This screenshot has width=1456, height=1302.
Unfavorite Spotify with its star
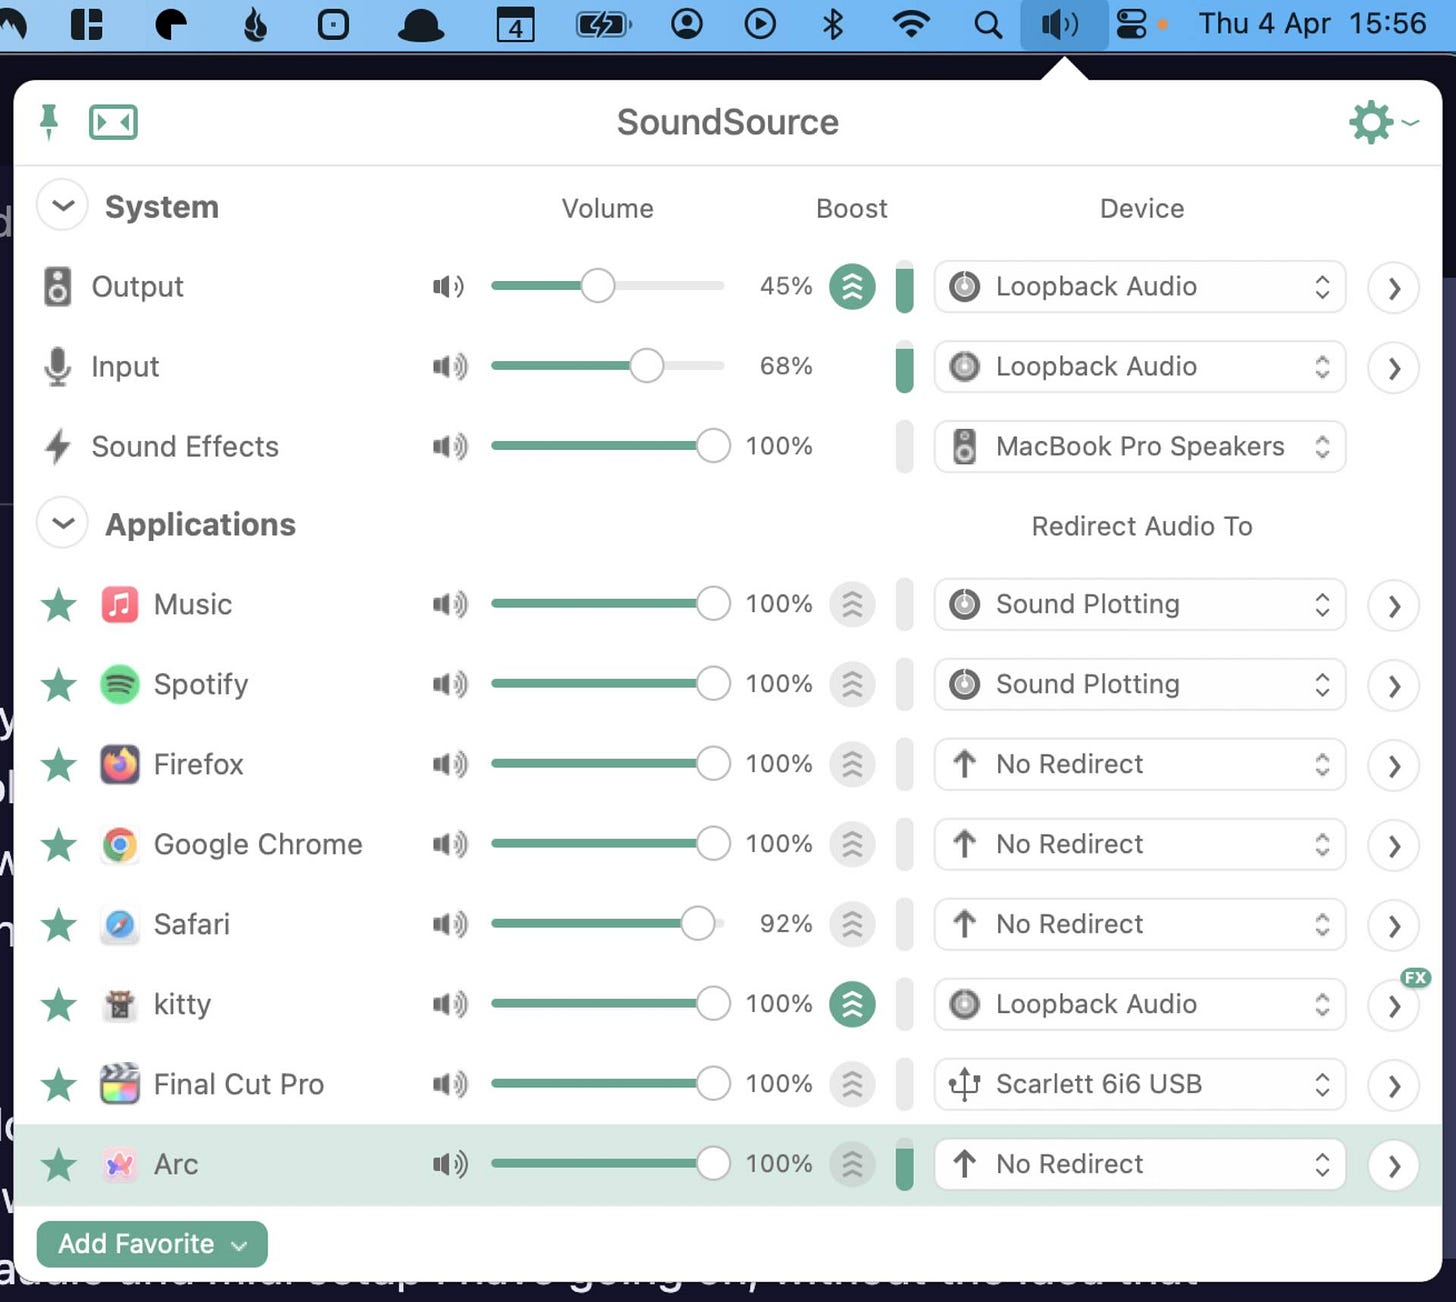(59, 684)
